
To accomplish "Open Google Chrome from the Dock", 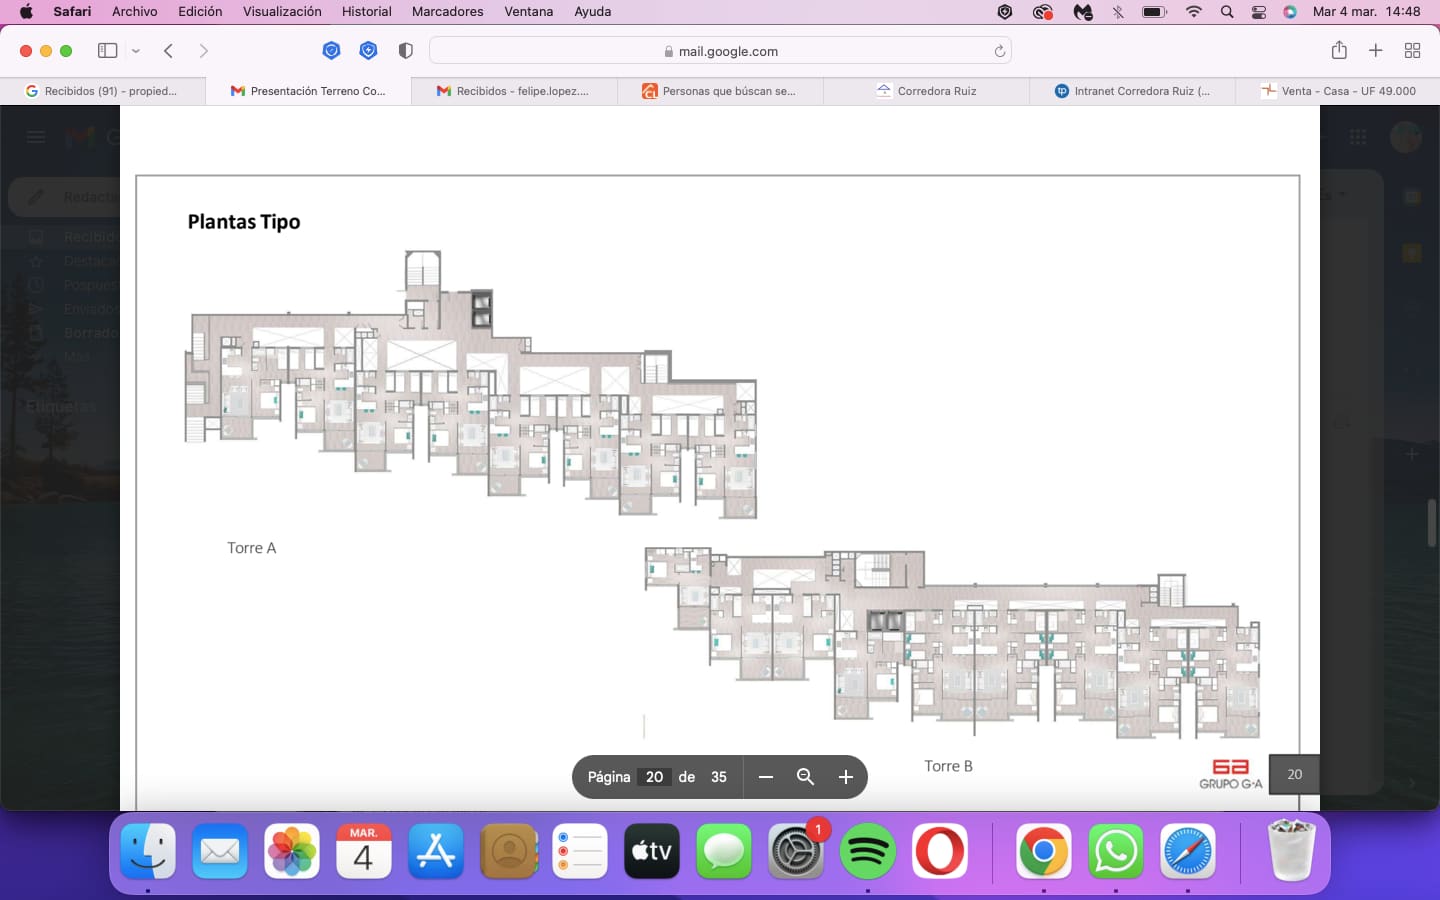I will [1044, 852].
